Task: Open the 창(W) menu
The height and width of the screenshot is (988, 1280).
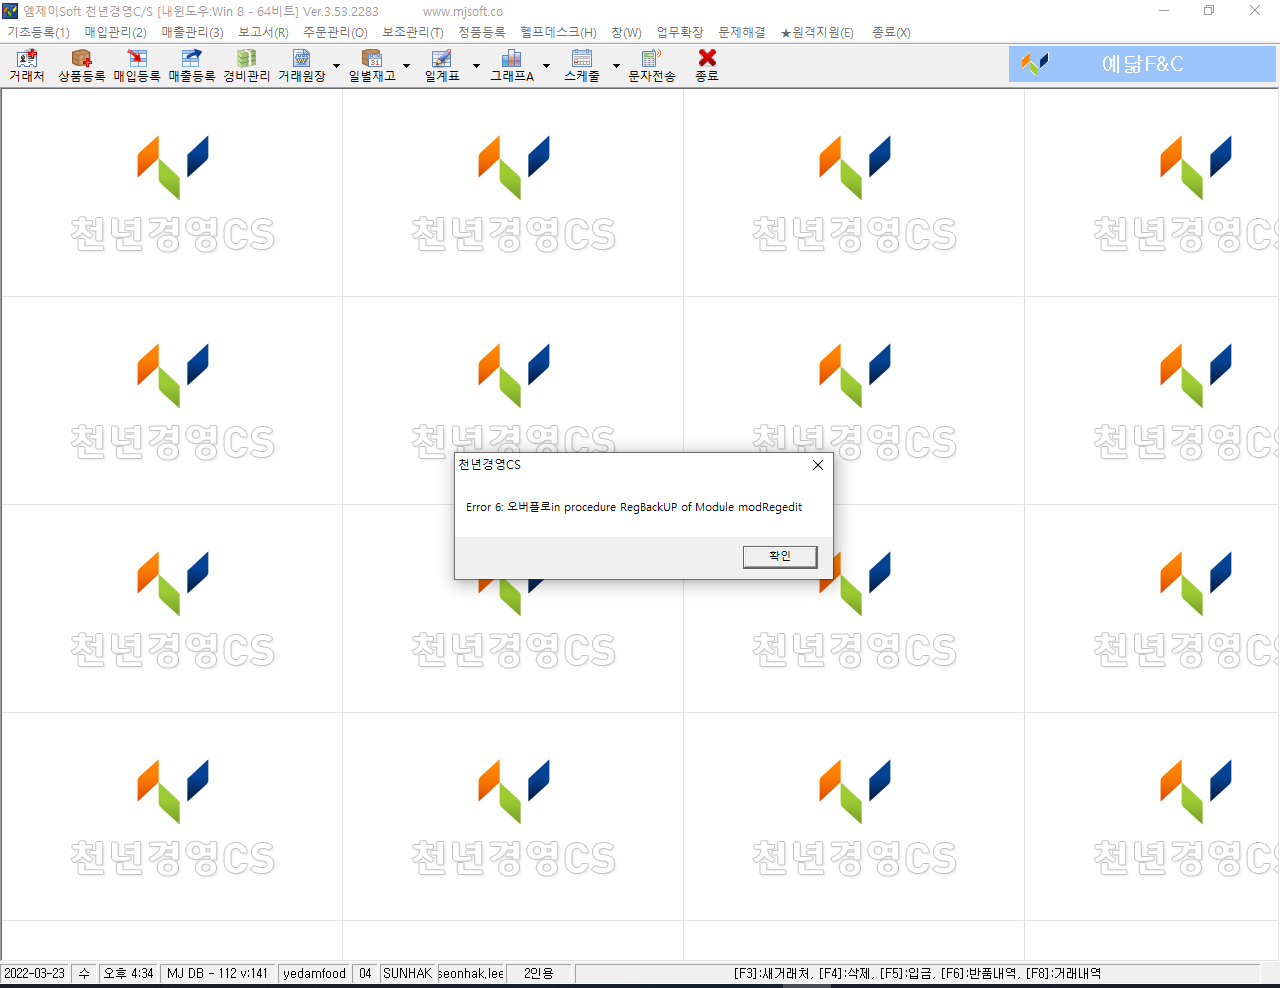Action: point(627,32)
